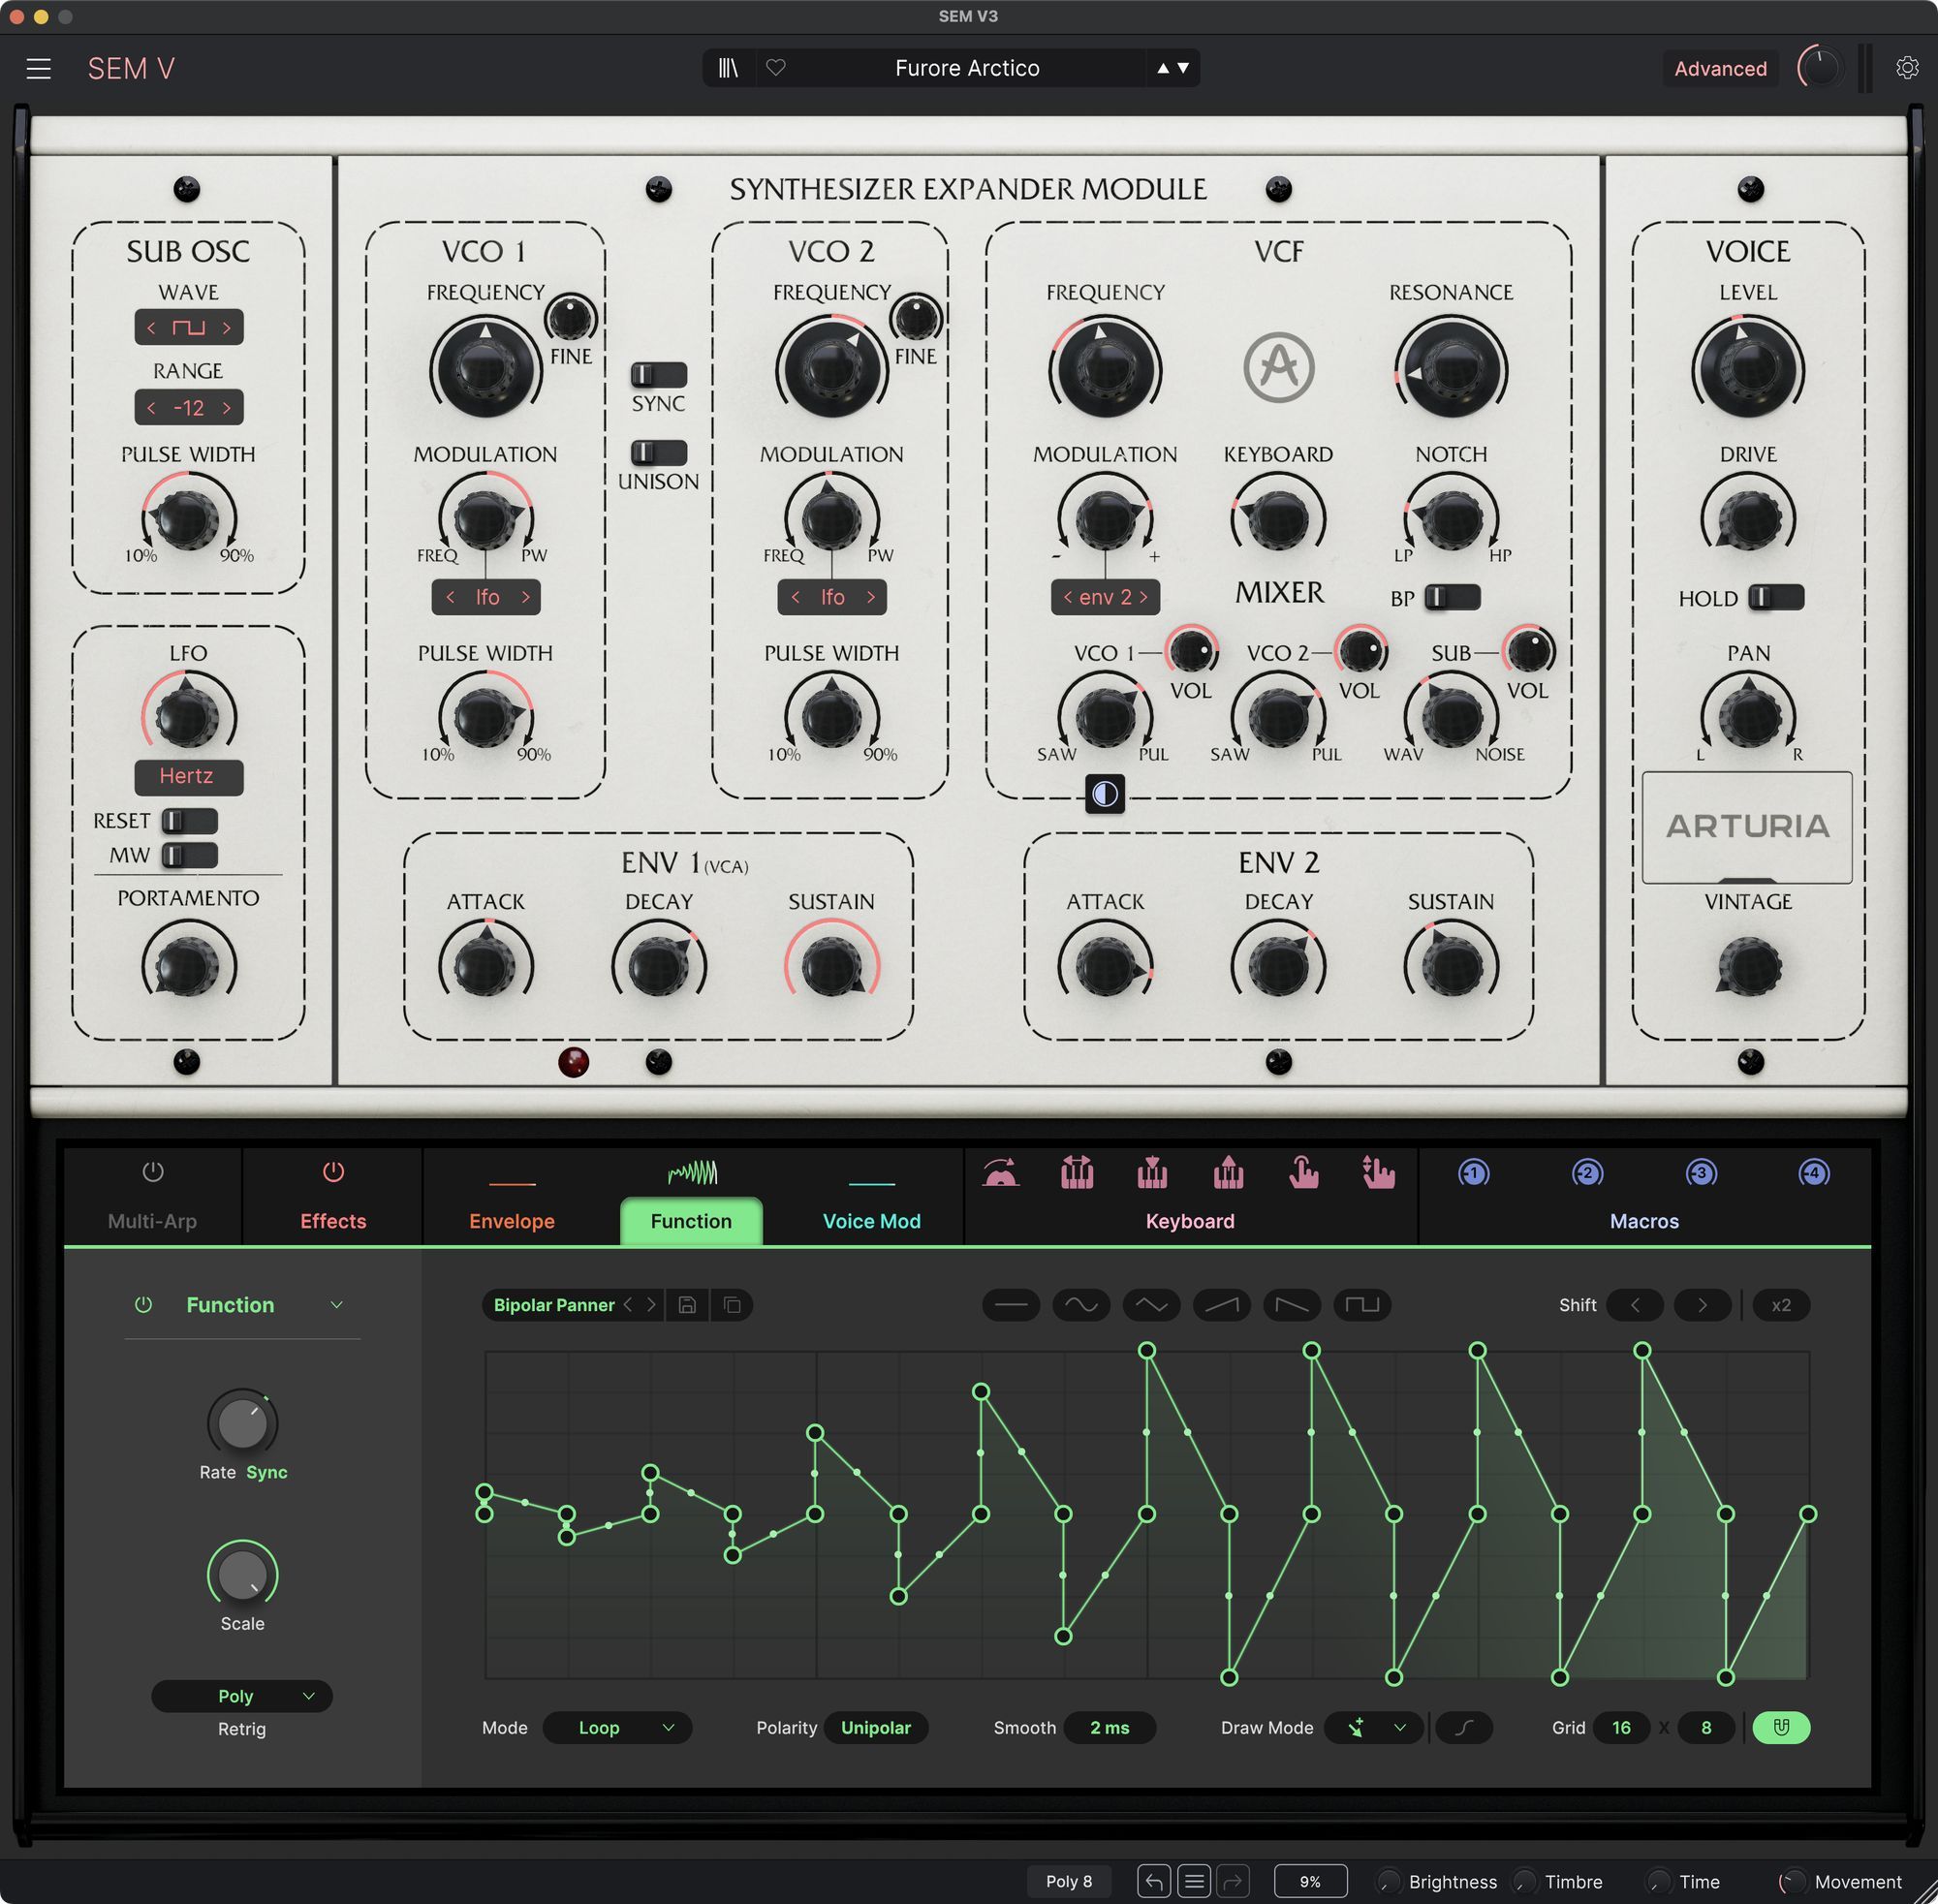Open the hamburger main menu
The image size is (1938, 1904).
tap(38, 68)
